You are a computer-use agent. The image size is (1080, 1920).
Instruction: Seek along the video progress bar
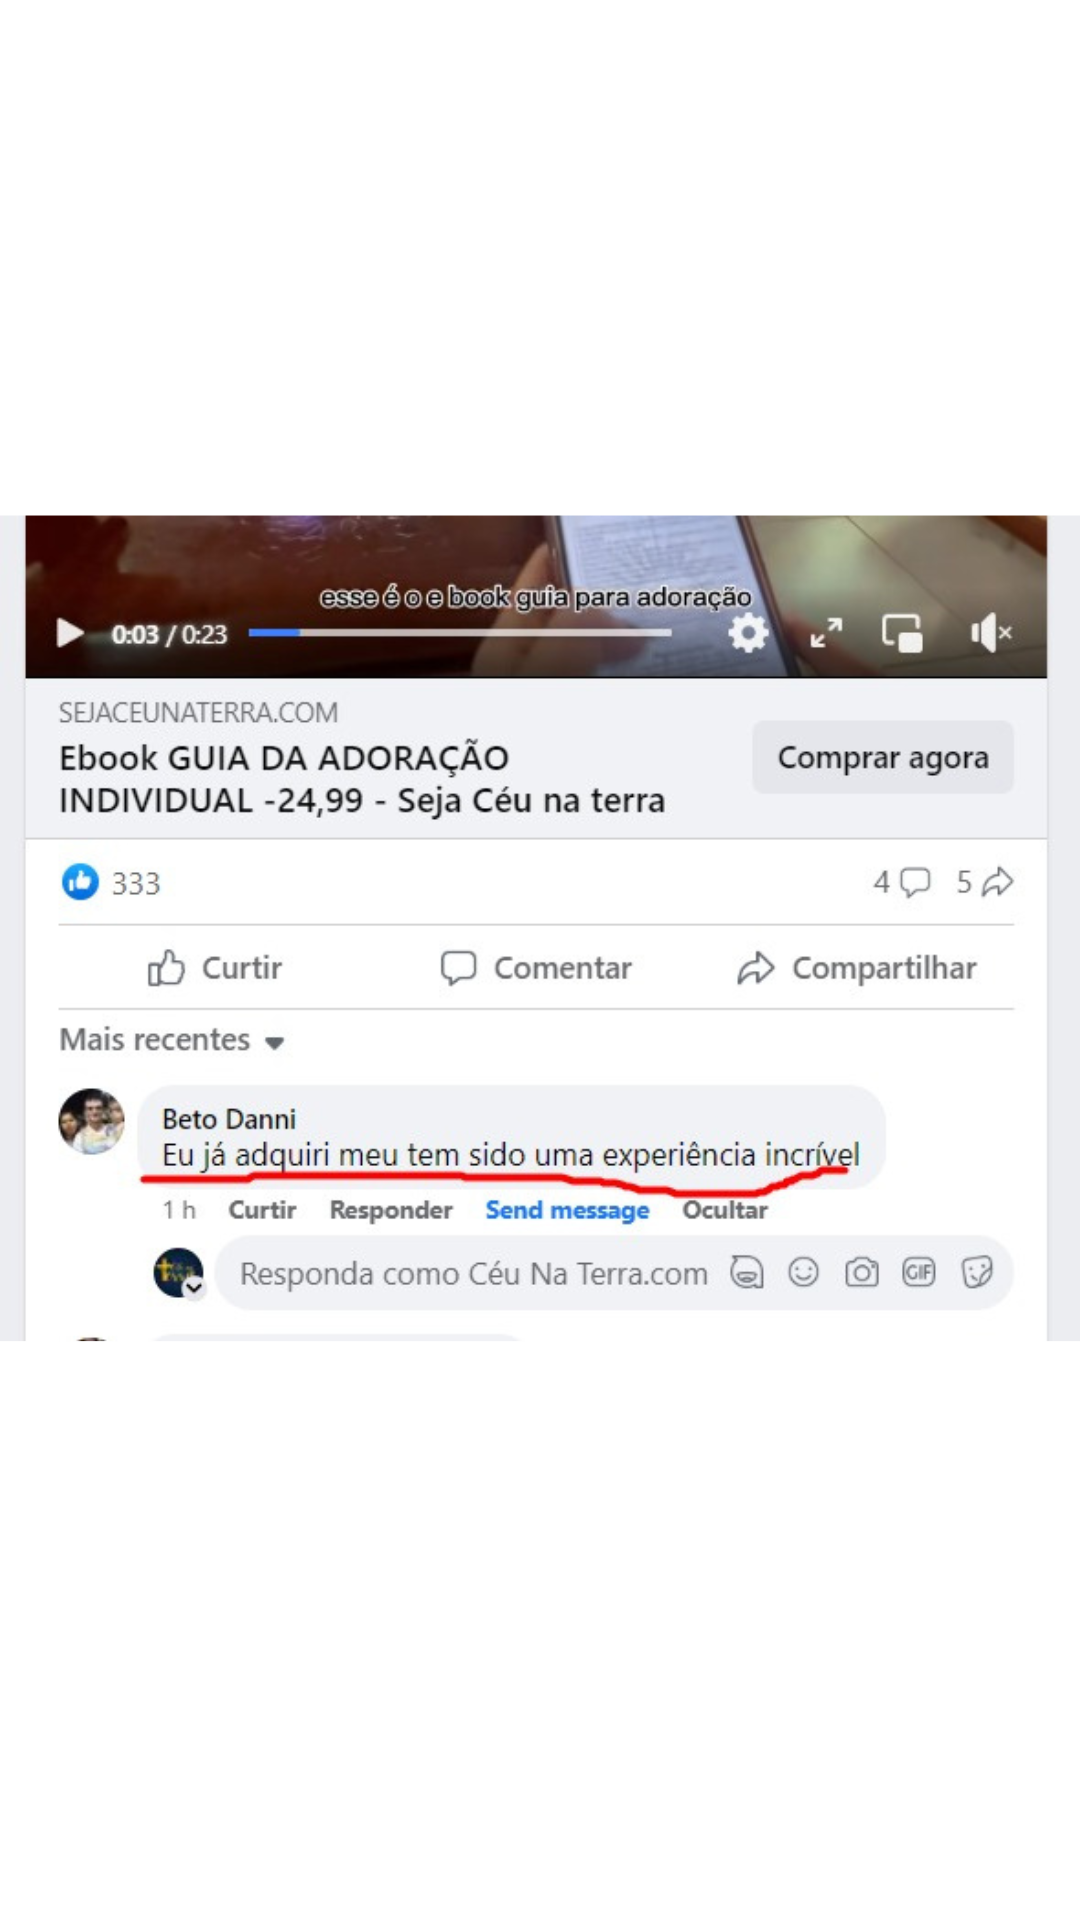tap(460, 632)
